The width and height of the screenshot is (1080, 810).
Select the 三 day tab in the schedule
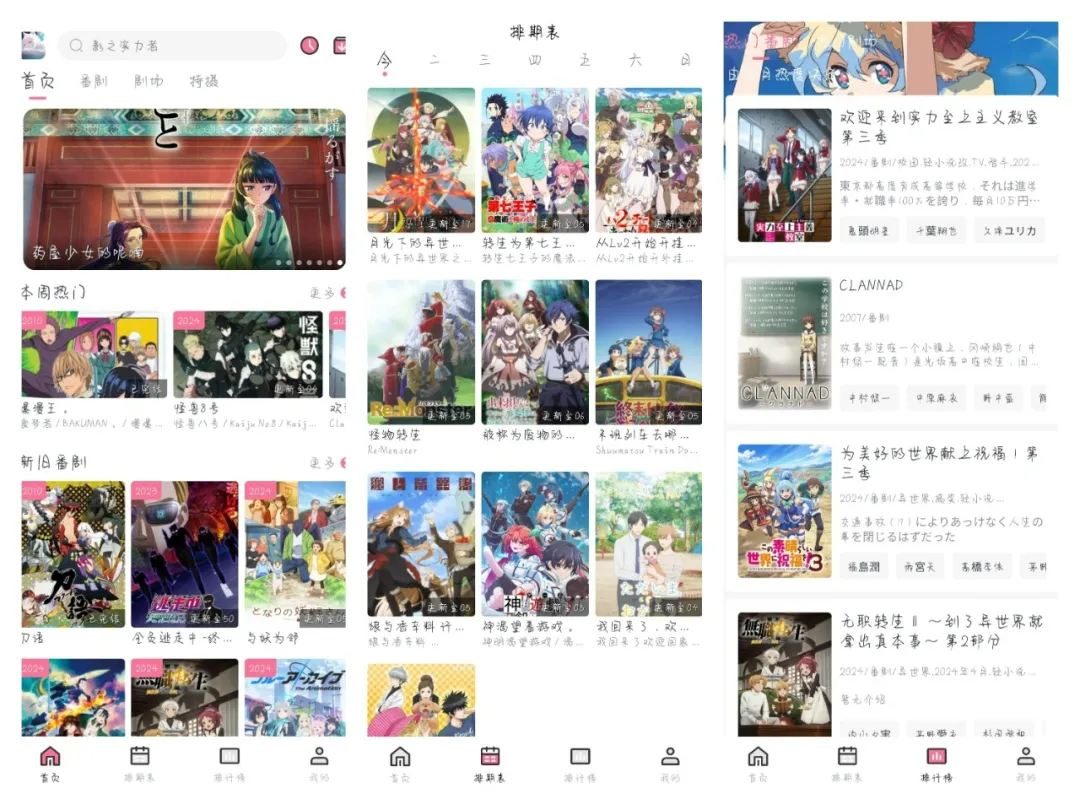click(x=485, y=61)
